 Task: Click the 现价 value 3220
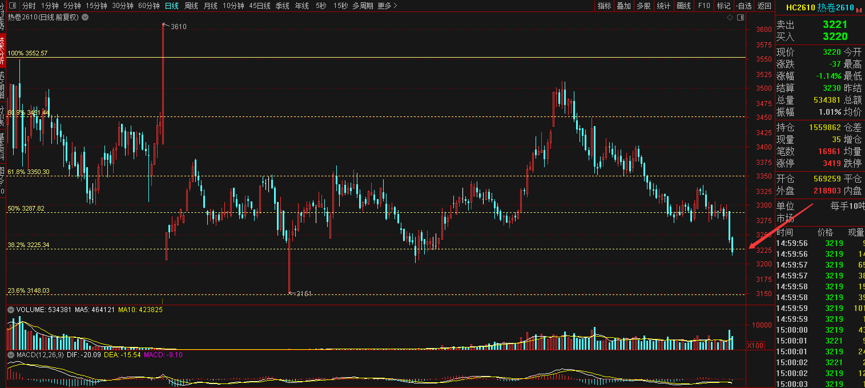click(832, 52)
